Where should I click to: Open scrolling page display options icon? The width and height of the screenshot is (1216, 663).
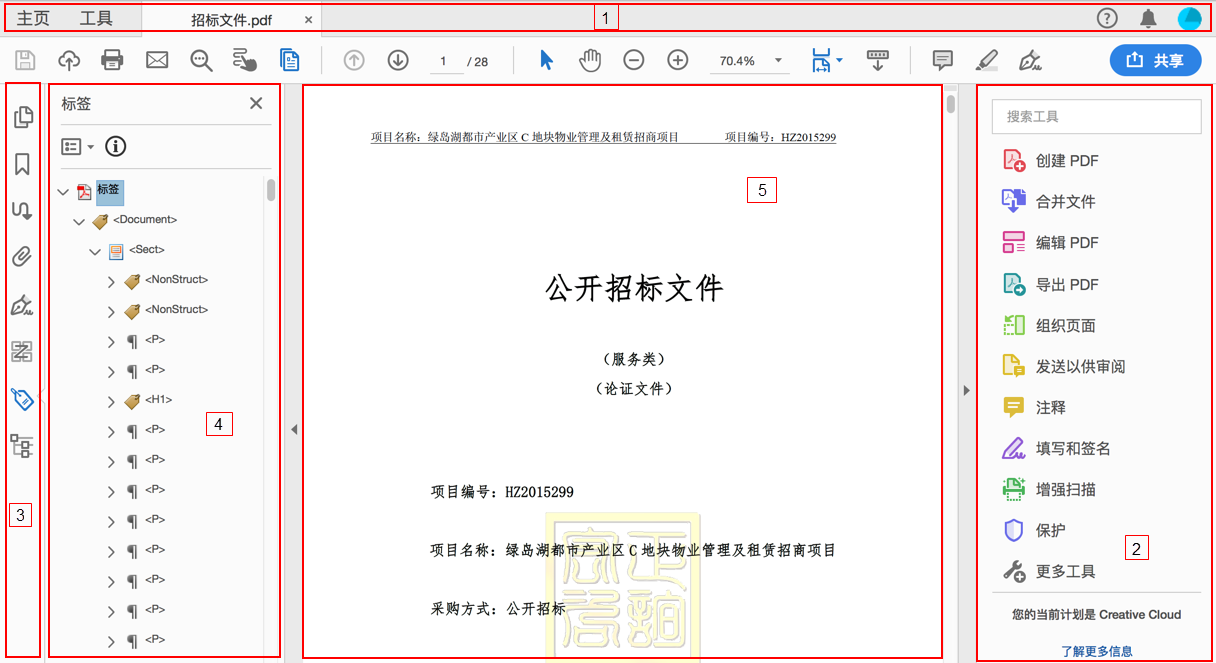(878, 60)
